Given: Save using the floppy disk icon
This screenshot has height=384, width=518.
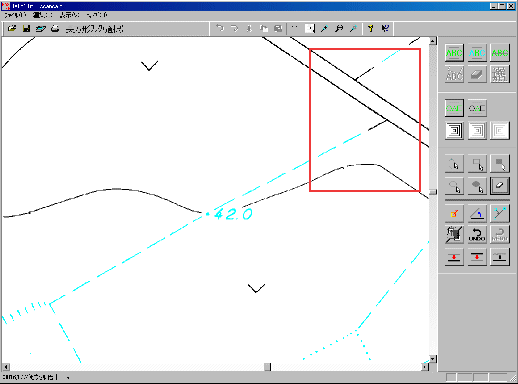Looking at the screenshot, I should [26, 29].
